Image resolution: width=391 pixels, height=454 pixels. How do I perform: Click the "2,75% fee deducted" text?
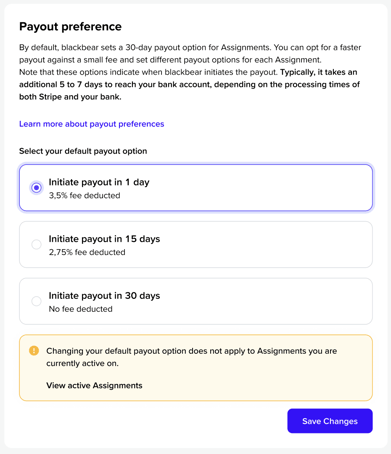point(87,252)
